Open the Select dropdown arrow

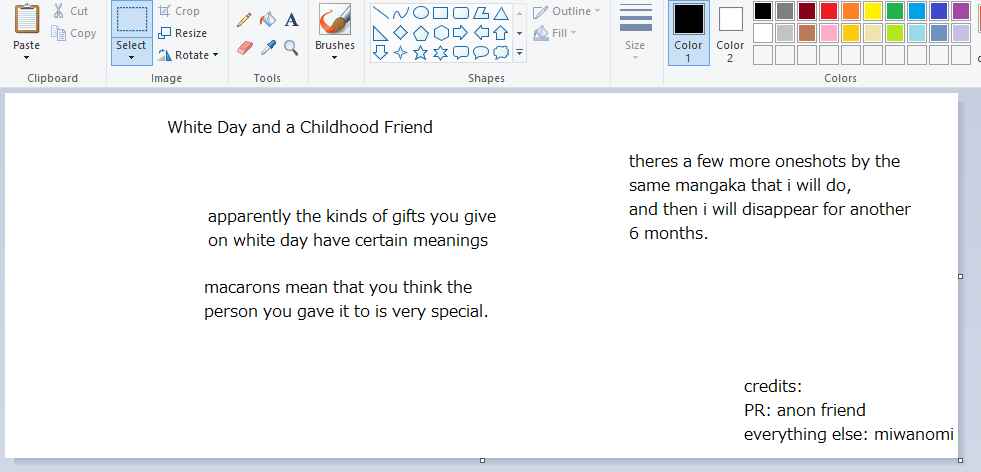point(131,58)
